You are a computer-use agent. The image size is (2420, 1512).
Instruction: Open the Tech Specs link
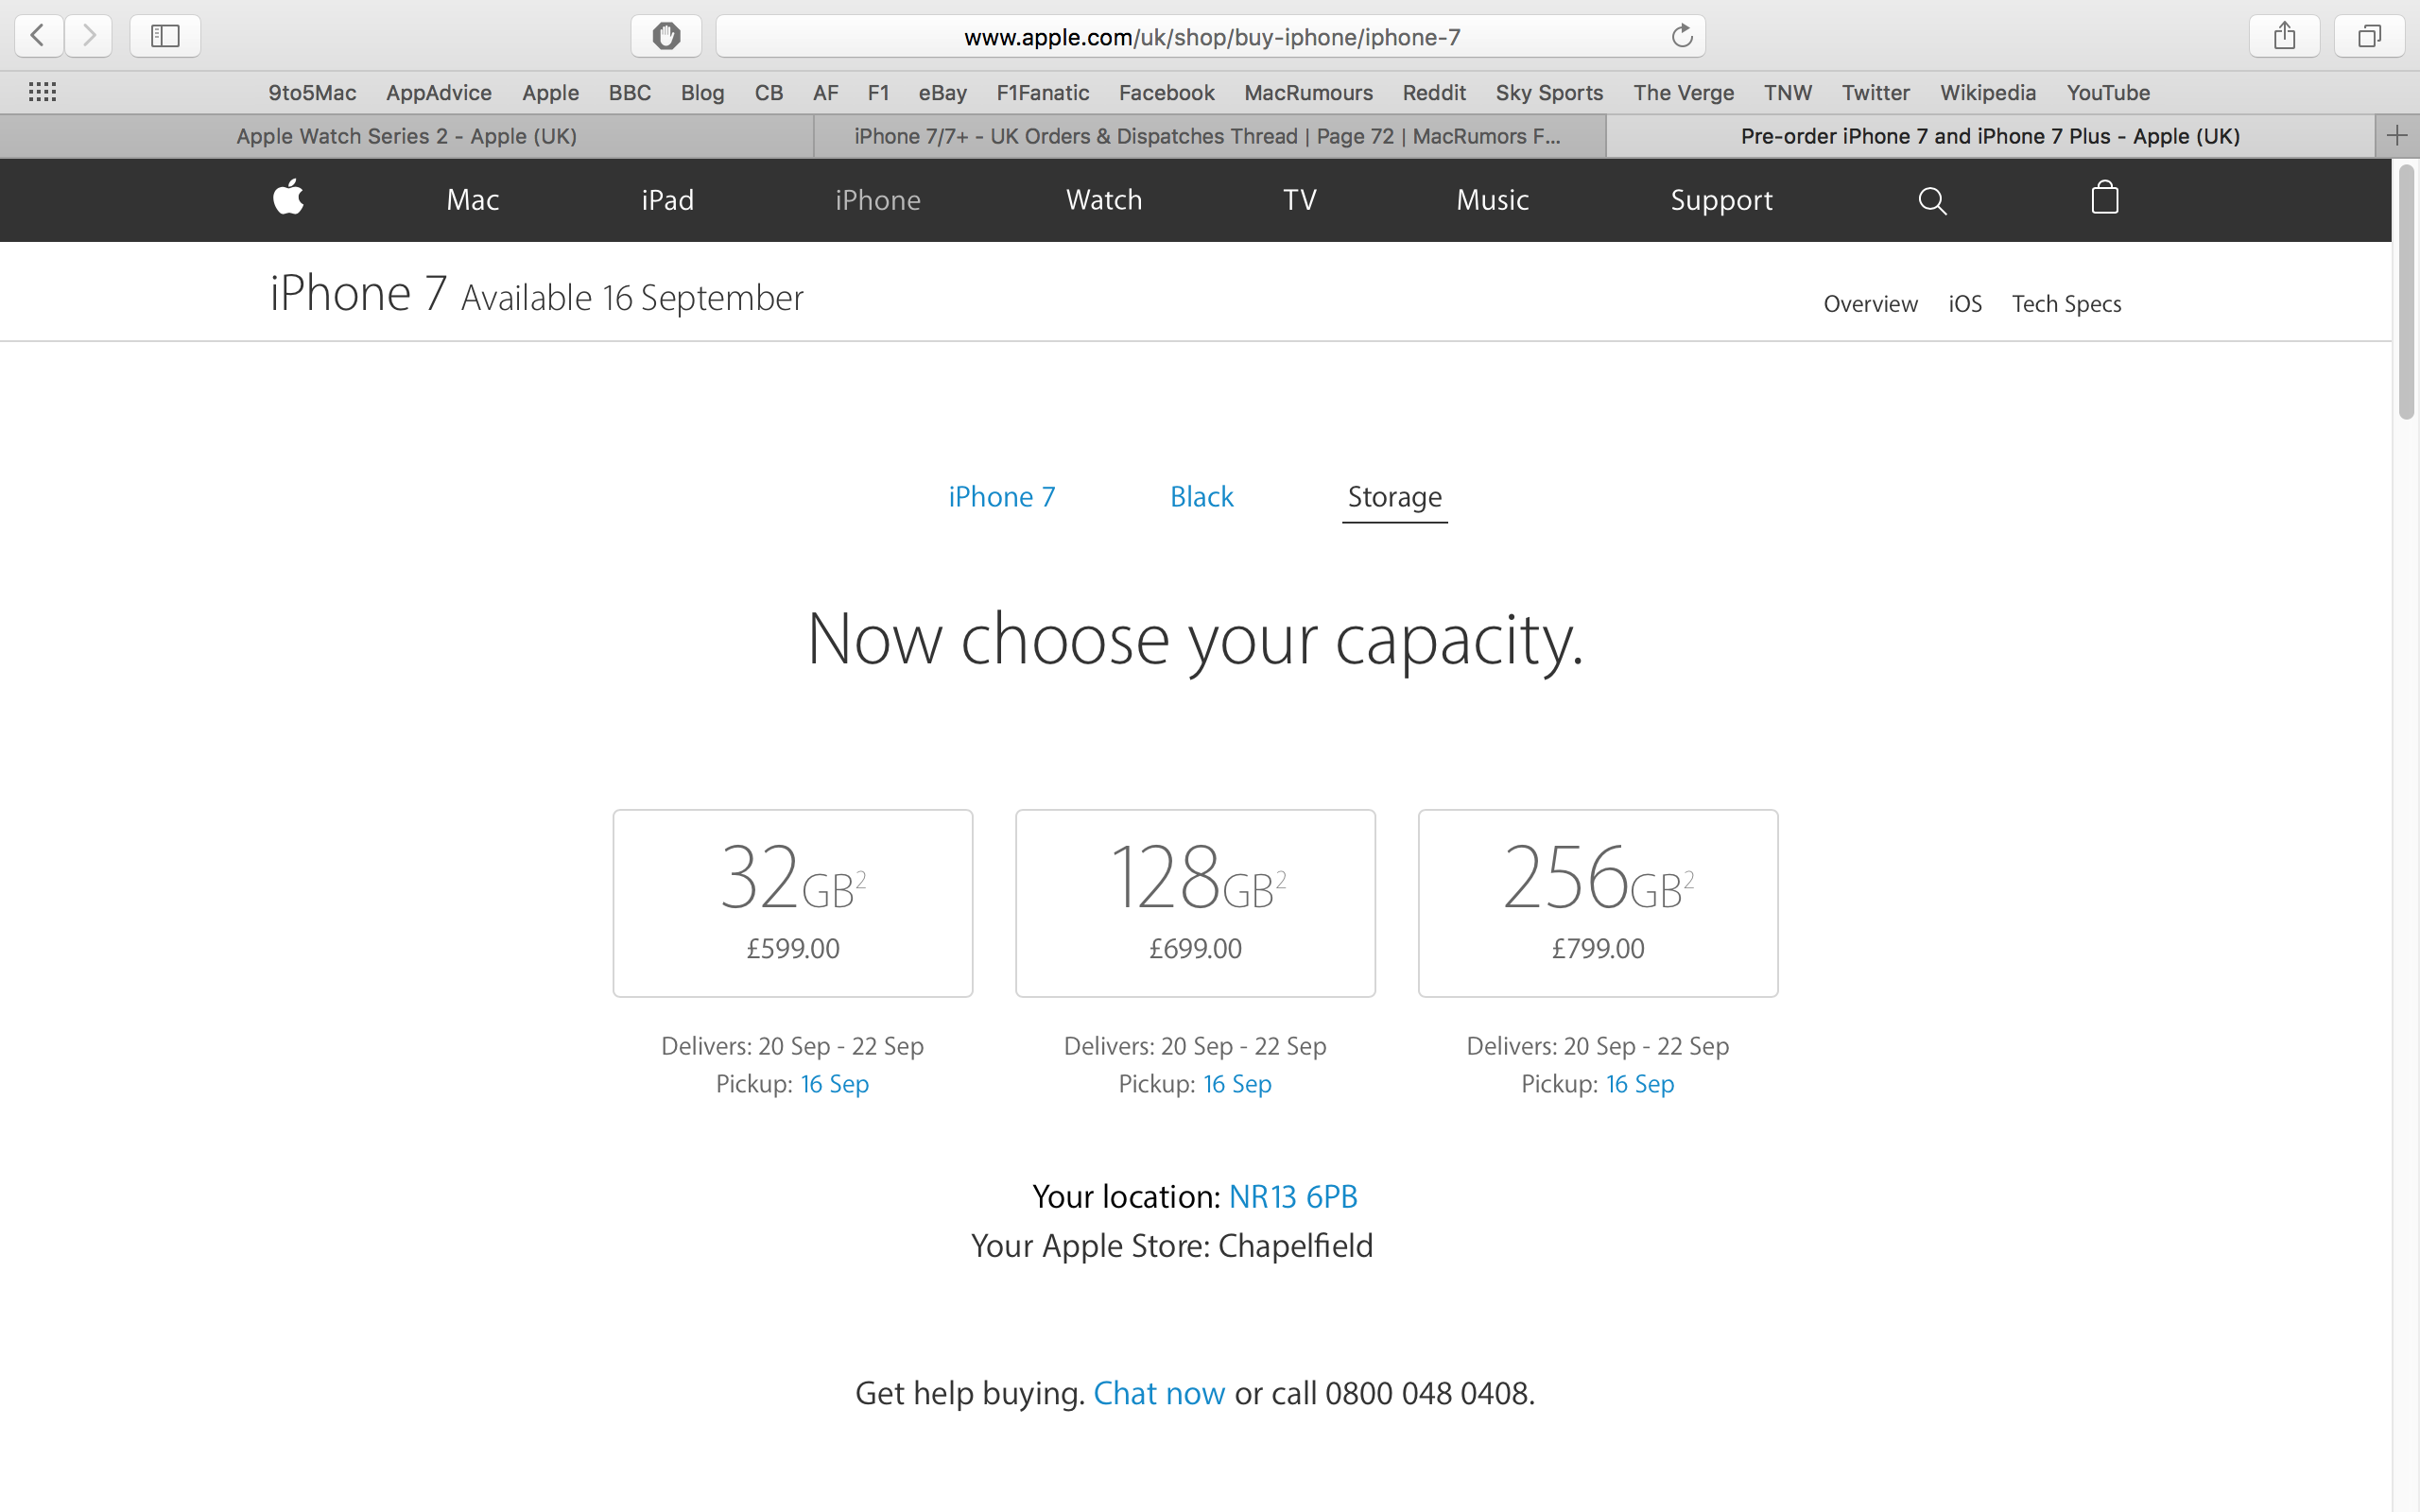pos(2066,304)
